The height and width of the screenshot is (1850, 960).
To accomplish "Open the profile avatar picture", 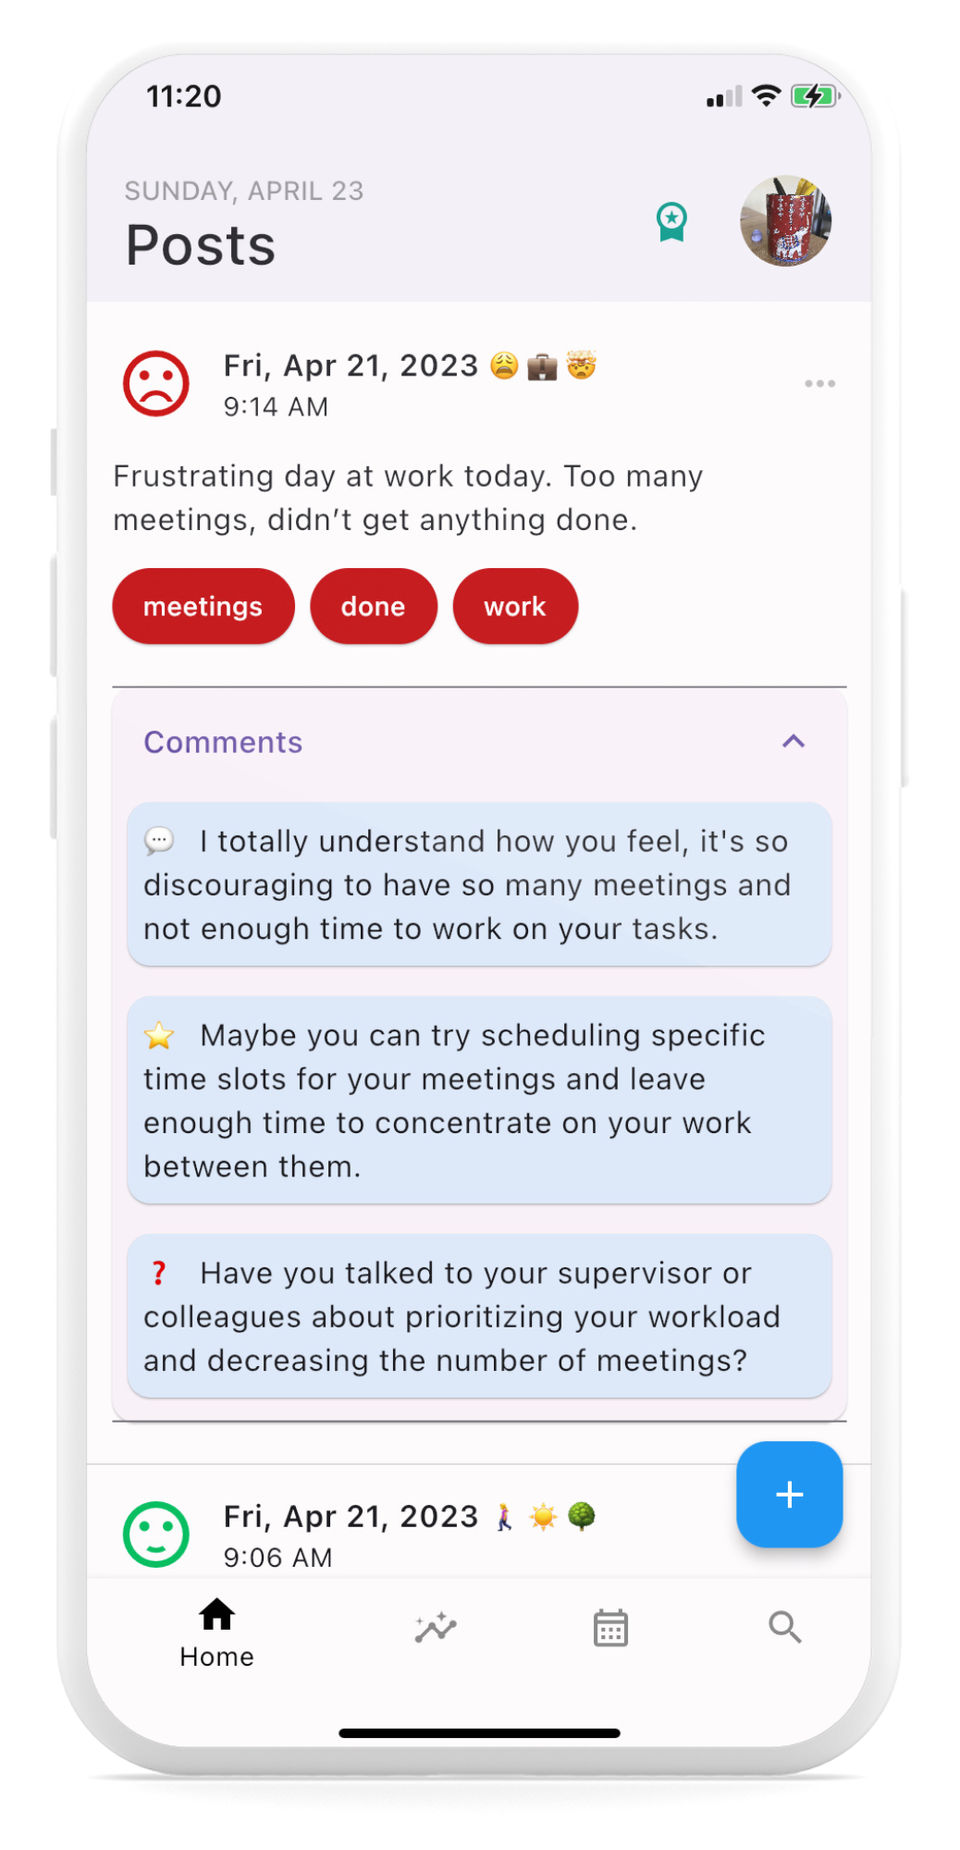I will click(786, 221).
